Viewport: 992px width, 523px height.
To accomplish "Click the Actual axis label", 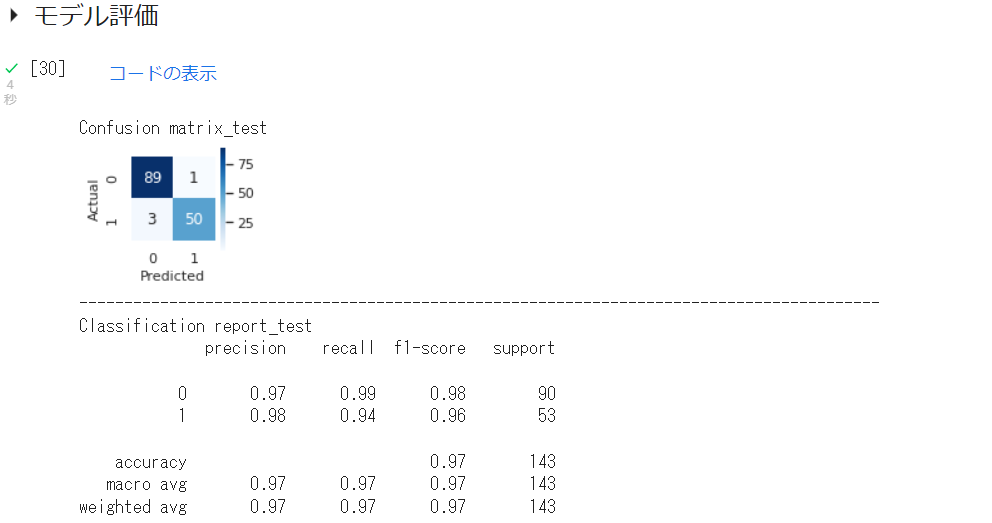I will pos(94,200).
